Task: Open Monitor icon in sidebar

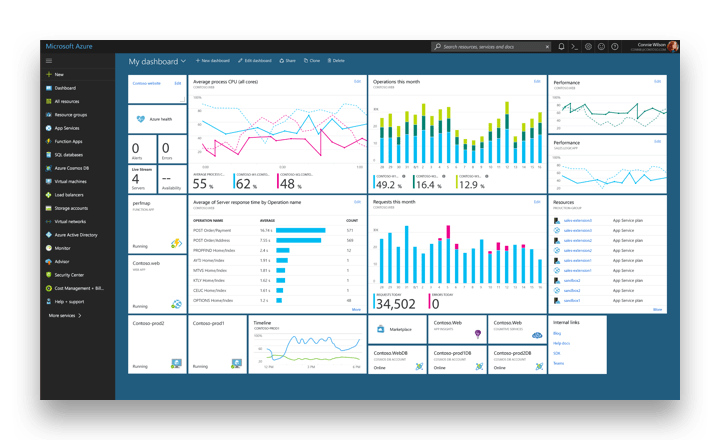Action: 49,248
